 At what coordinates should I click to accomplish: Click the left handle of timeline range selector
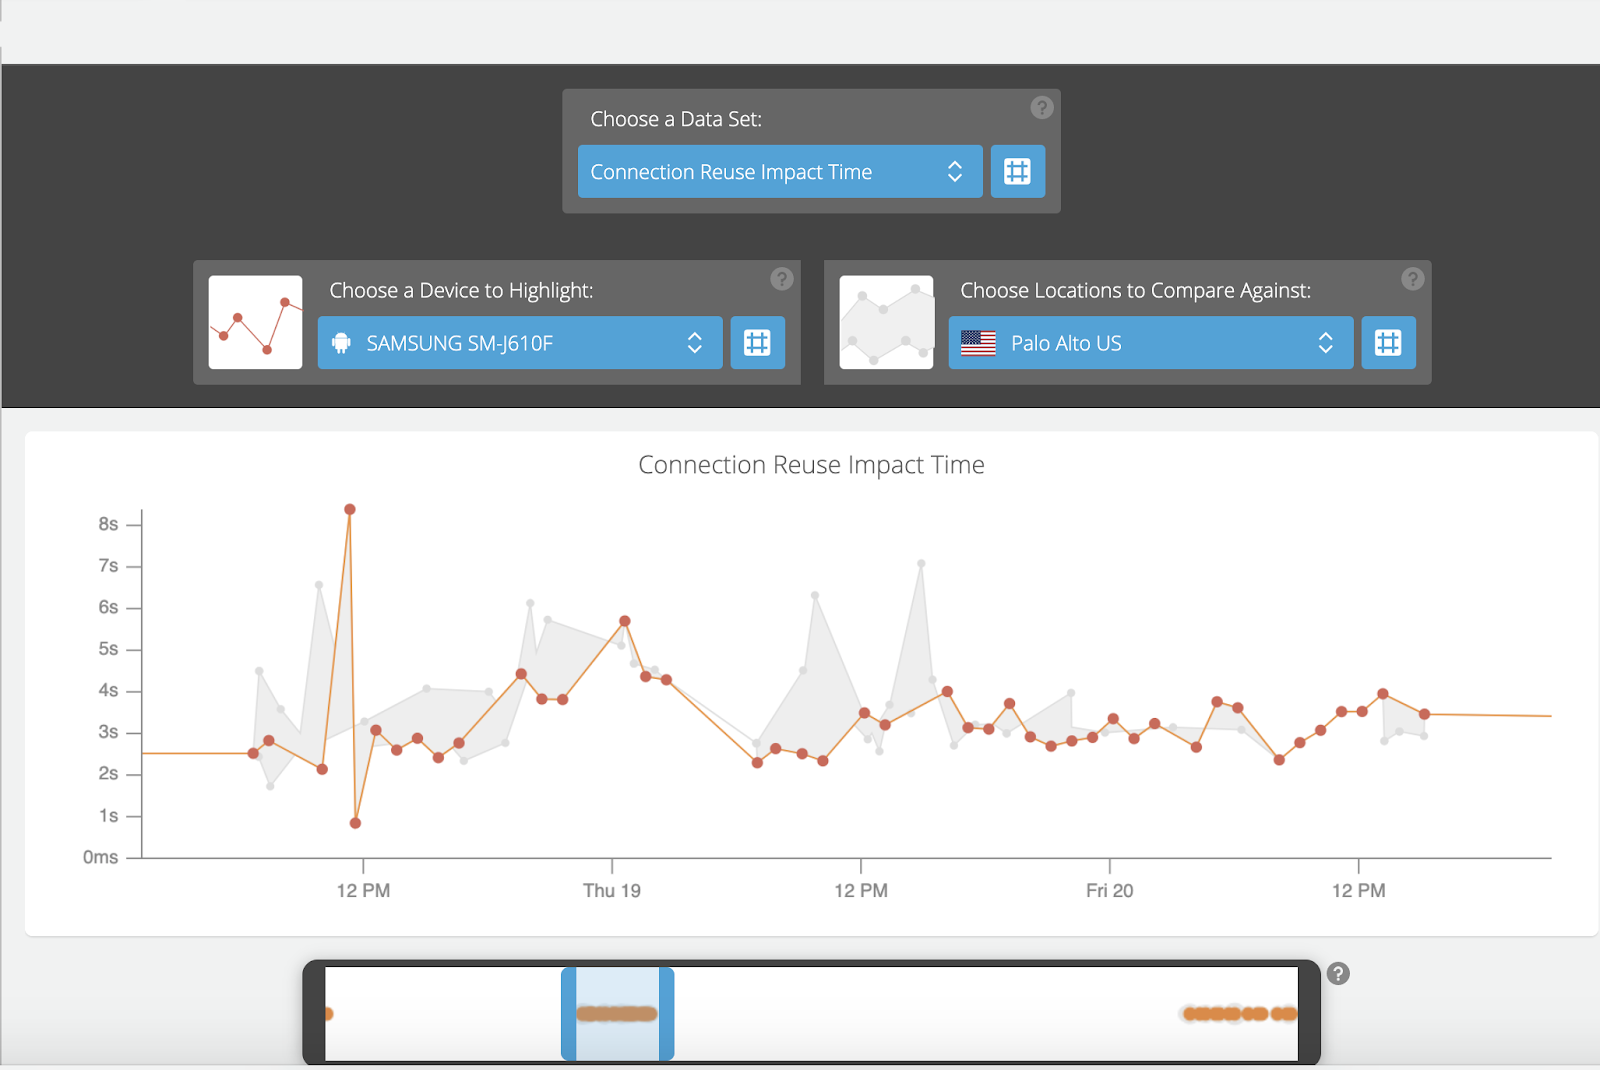pos(569,1013)
